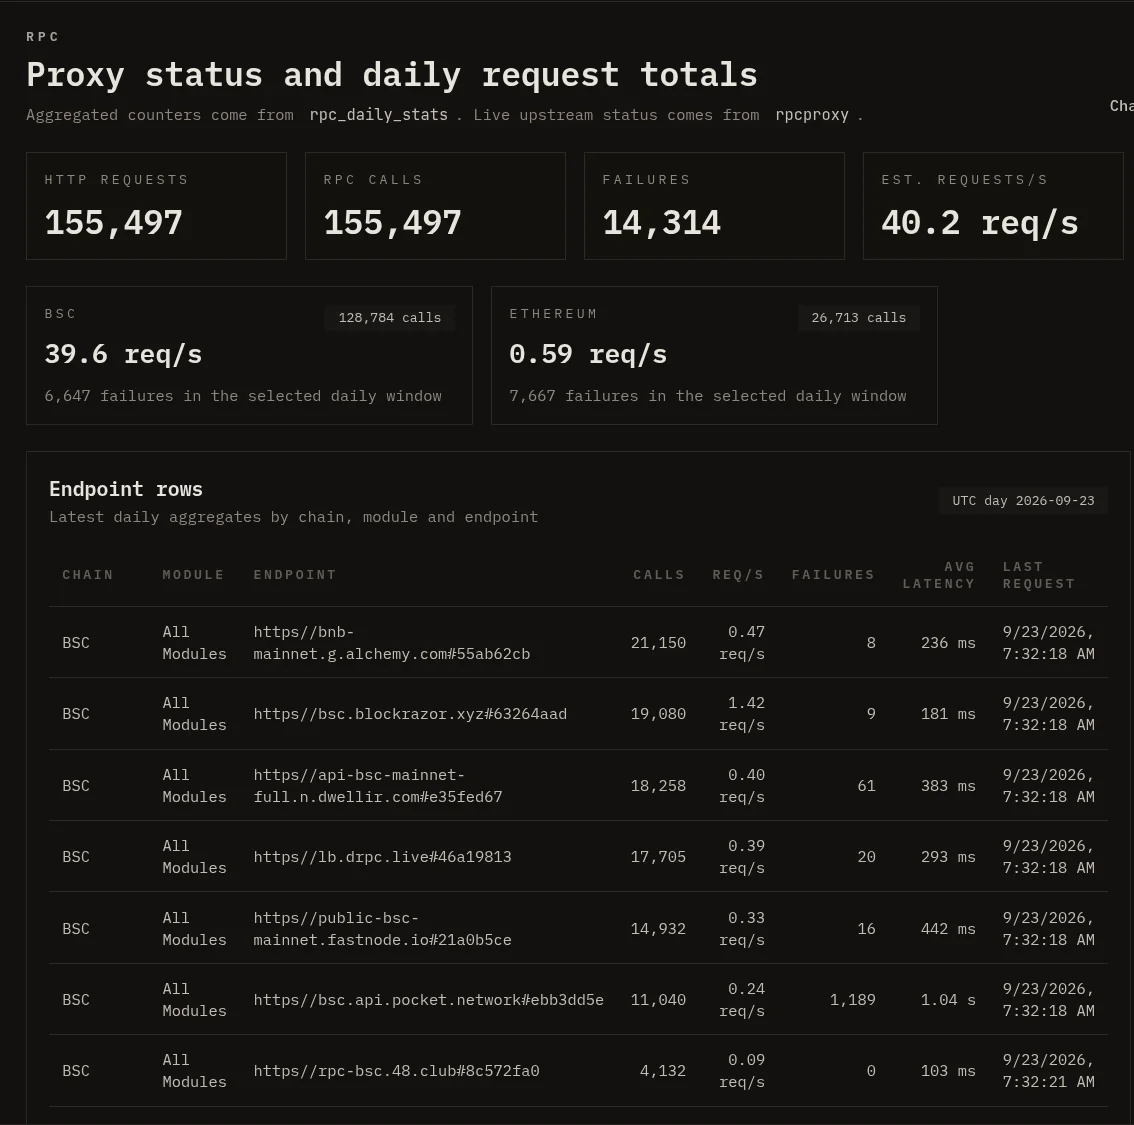Click the BSC 39.6 req/s value
Viewport: 1134px width, 1125px height.
point(124,354)
